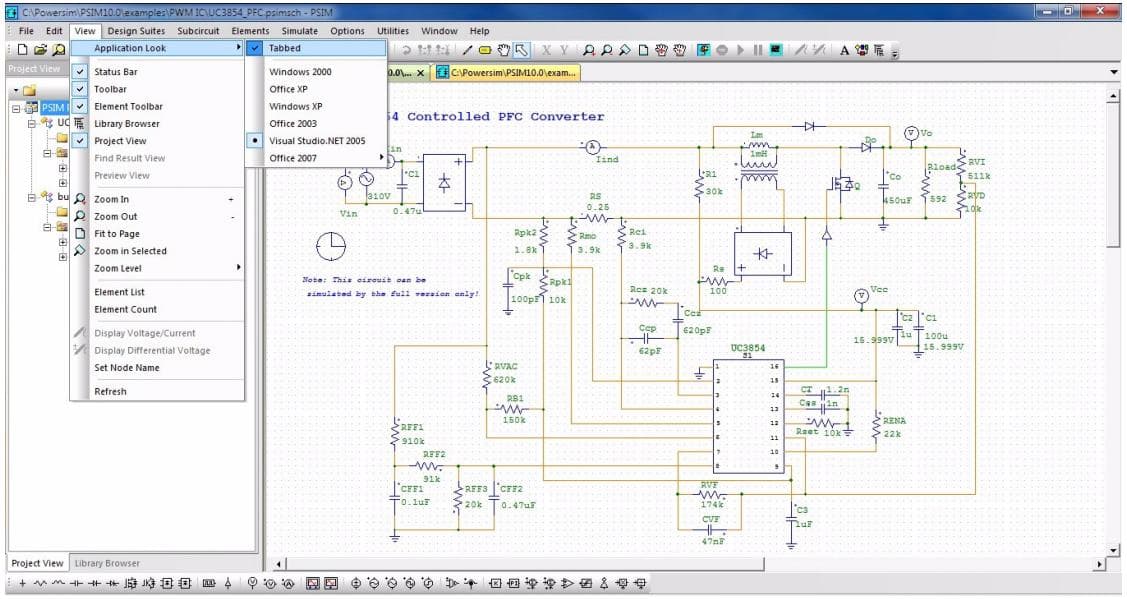Click the UC3854 chip in schematic
The height and width of the screenshot is (599, 1127).
pyautogui.click(x=748, y=416)
